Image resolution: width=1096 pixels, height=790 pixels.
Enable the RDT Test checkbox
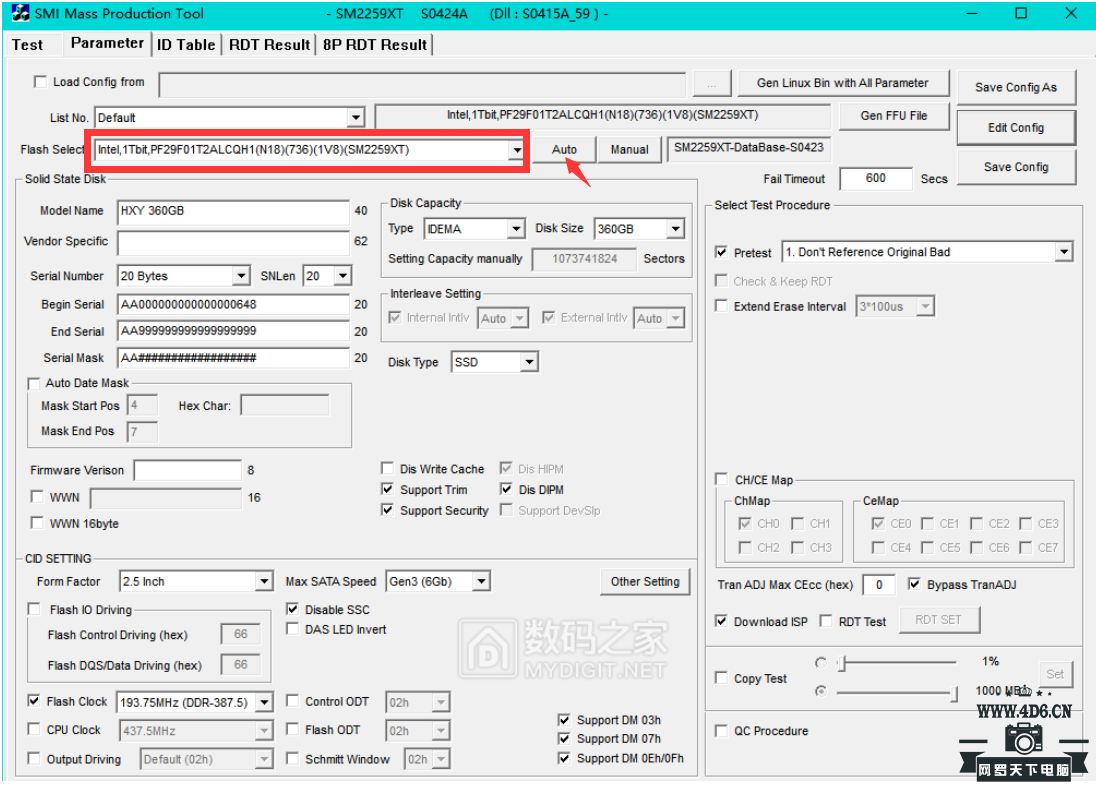click(x=825, y=621)
